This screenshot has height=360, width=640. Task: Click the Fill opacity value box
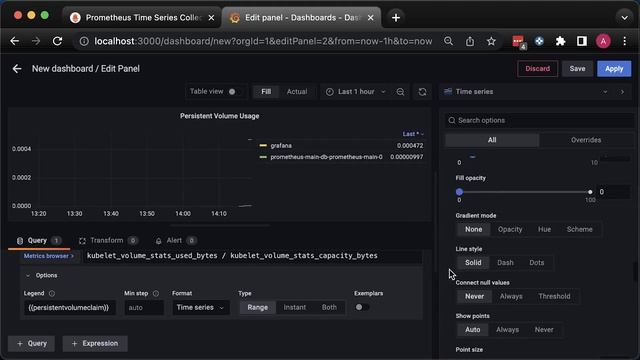(x=613, y=192)
